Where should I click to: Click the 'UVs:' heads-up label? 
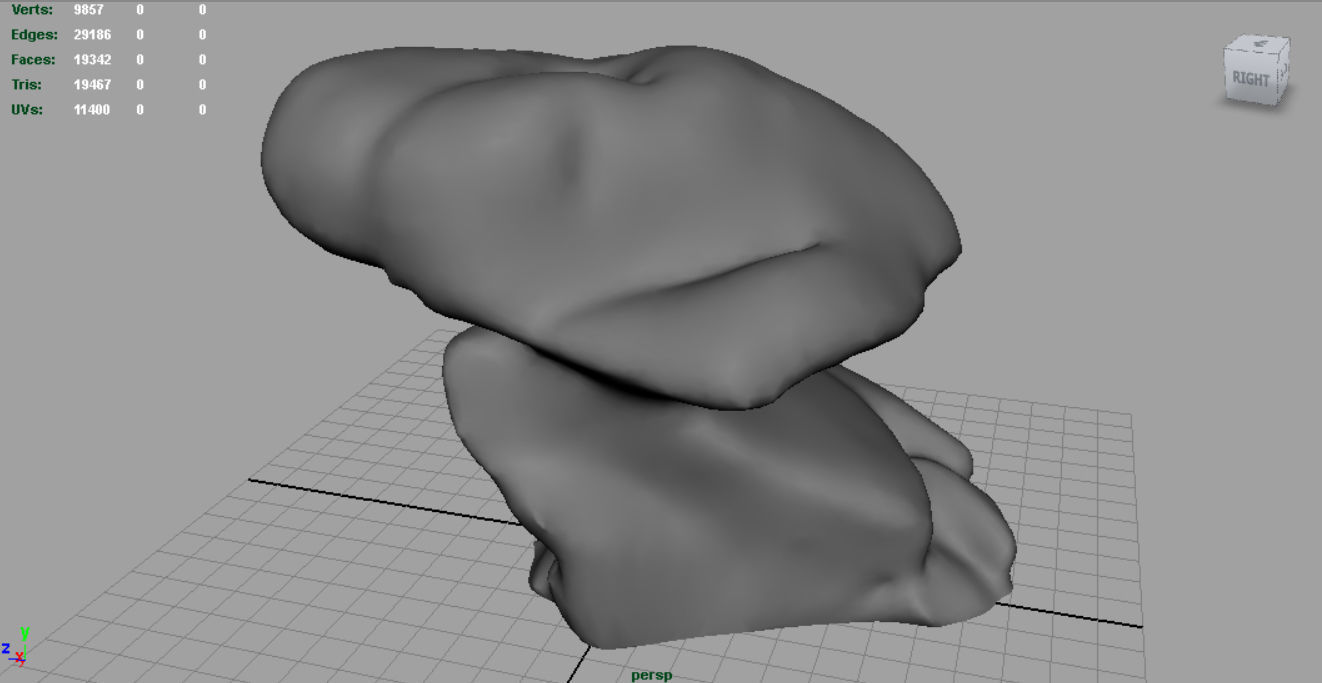coord(26,110)
